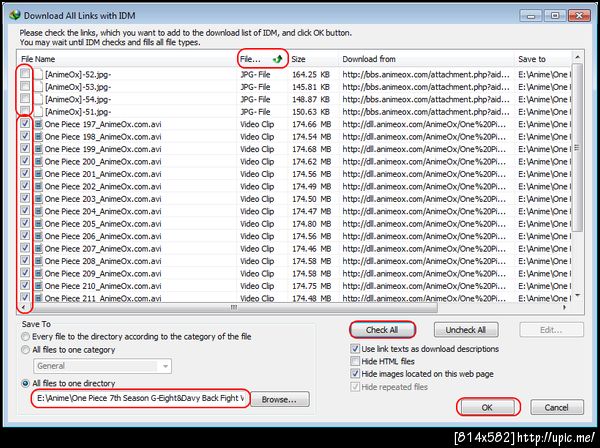Sort by Download from column header

point(426,59)
